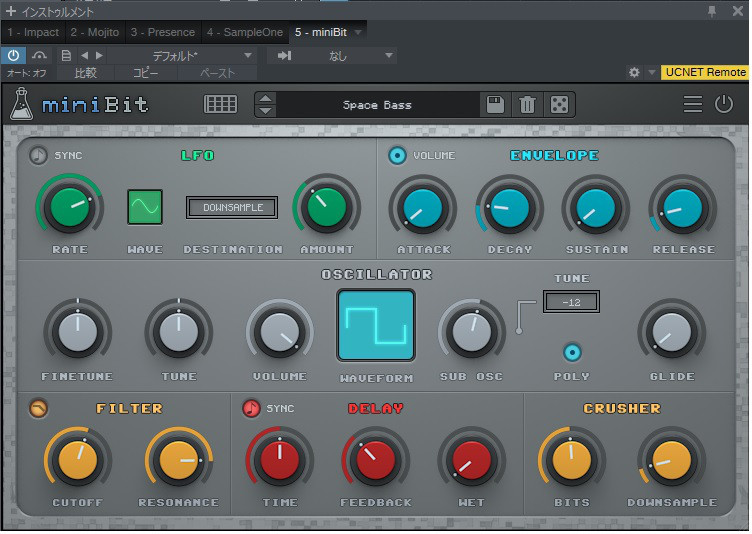Open the sub osc TUNE -12 box
Image resolution: width=752 pixels, height=534 pixels.
tap(571, 302)
